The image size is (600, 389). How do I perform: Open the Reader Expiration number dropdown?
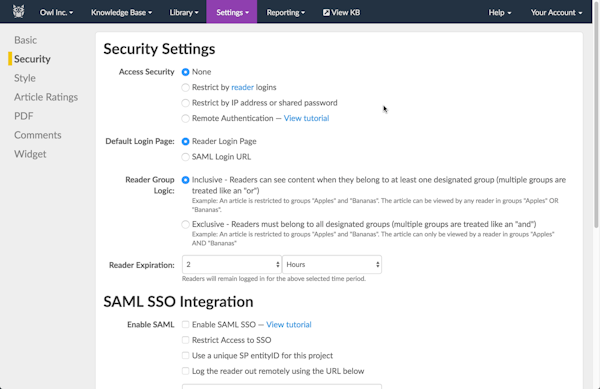coord(232,264)
